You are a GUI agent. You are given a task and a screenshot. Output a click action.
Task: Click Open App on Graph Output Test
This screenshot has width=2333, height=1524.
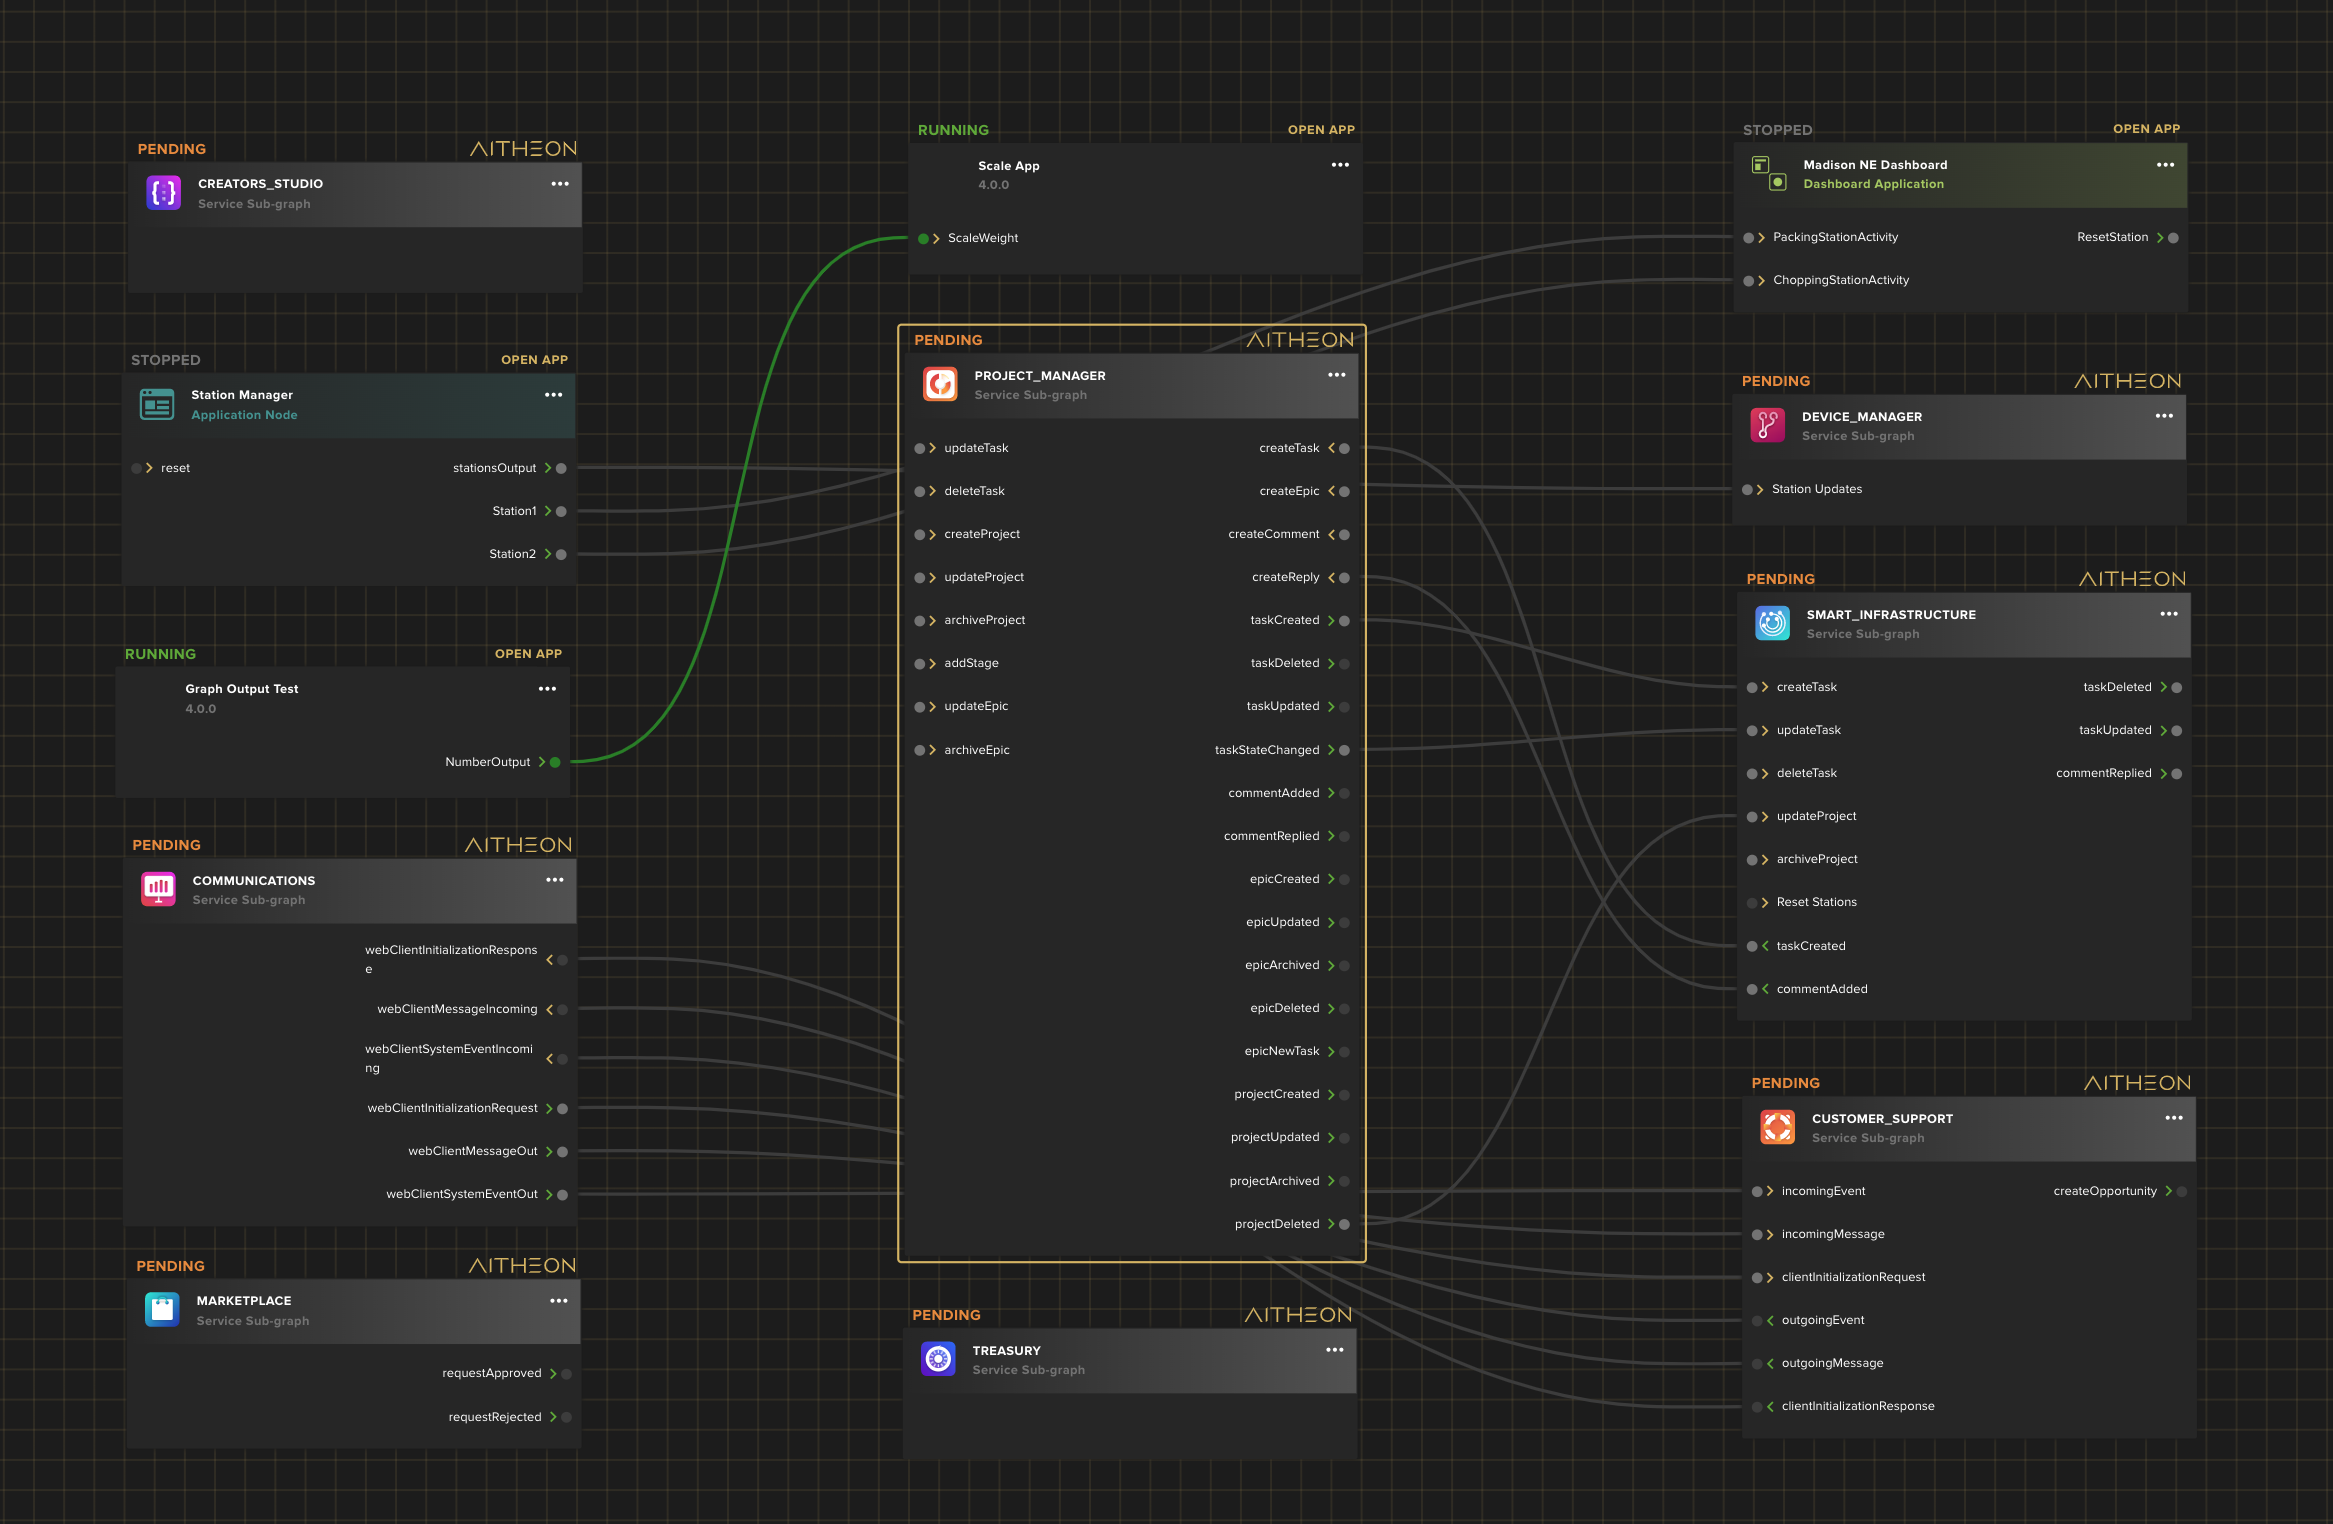click(528, 654)
